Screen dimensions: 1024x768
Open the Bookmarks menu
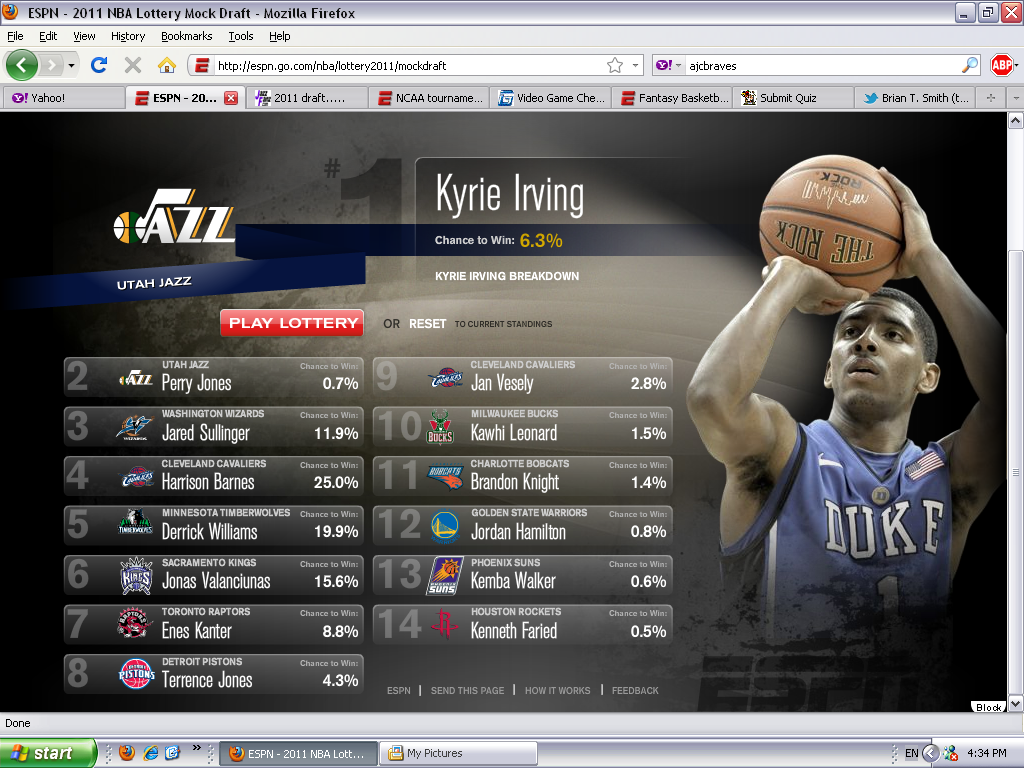tap(187, 36)
